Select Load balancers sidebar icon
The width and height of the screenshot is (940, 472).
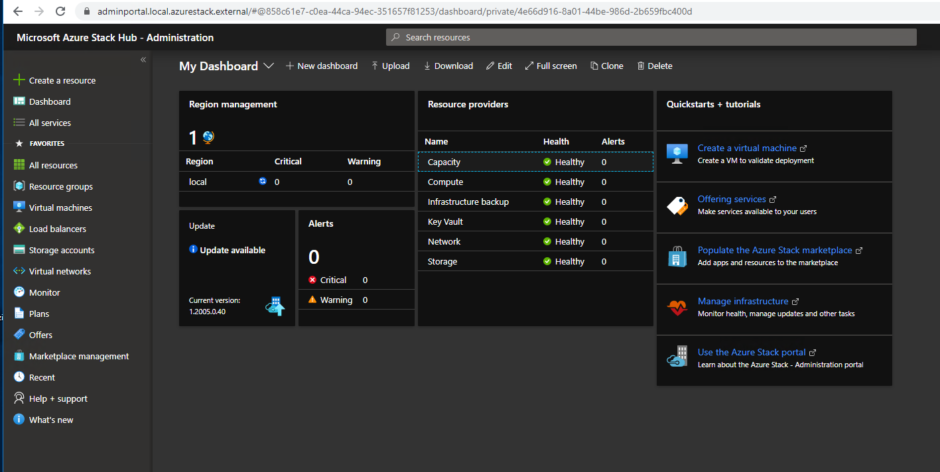[19, 229]
